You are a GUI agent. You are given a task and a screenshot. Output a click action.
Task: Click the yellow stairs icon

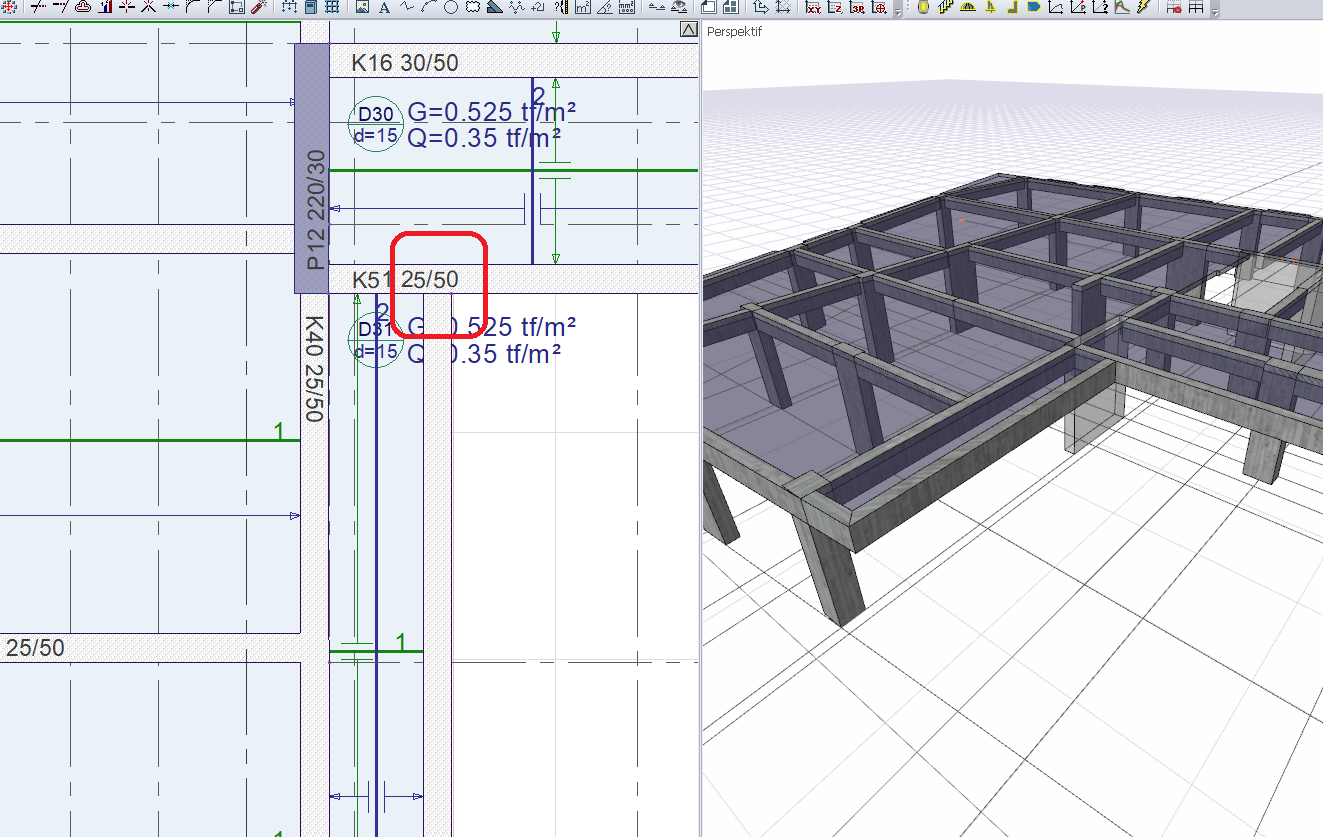click(x=945, y=7)
